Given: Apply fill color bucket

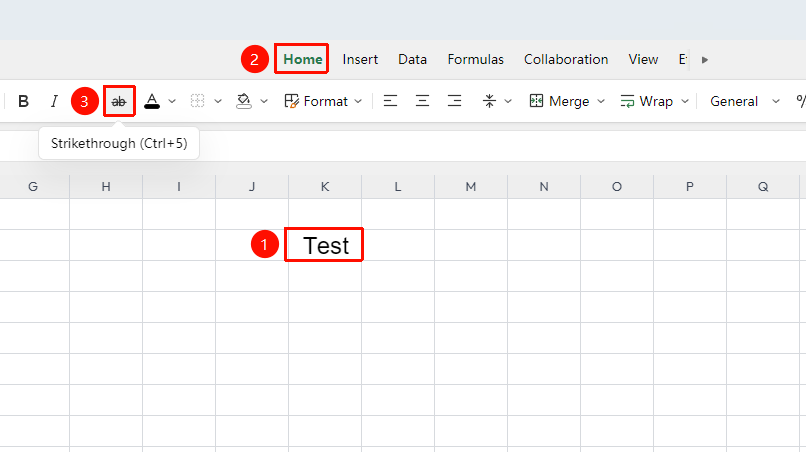Looking at the screenshot, I should (244, 101).
